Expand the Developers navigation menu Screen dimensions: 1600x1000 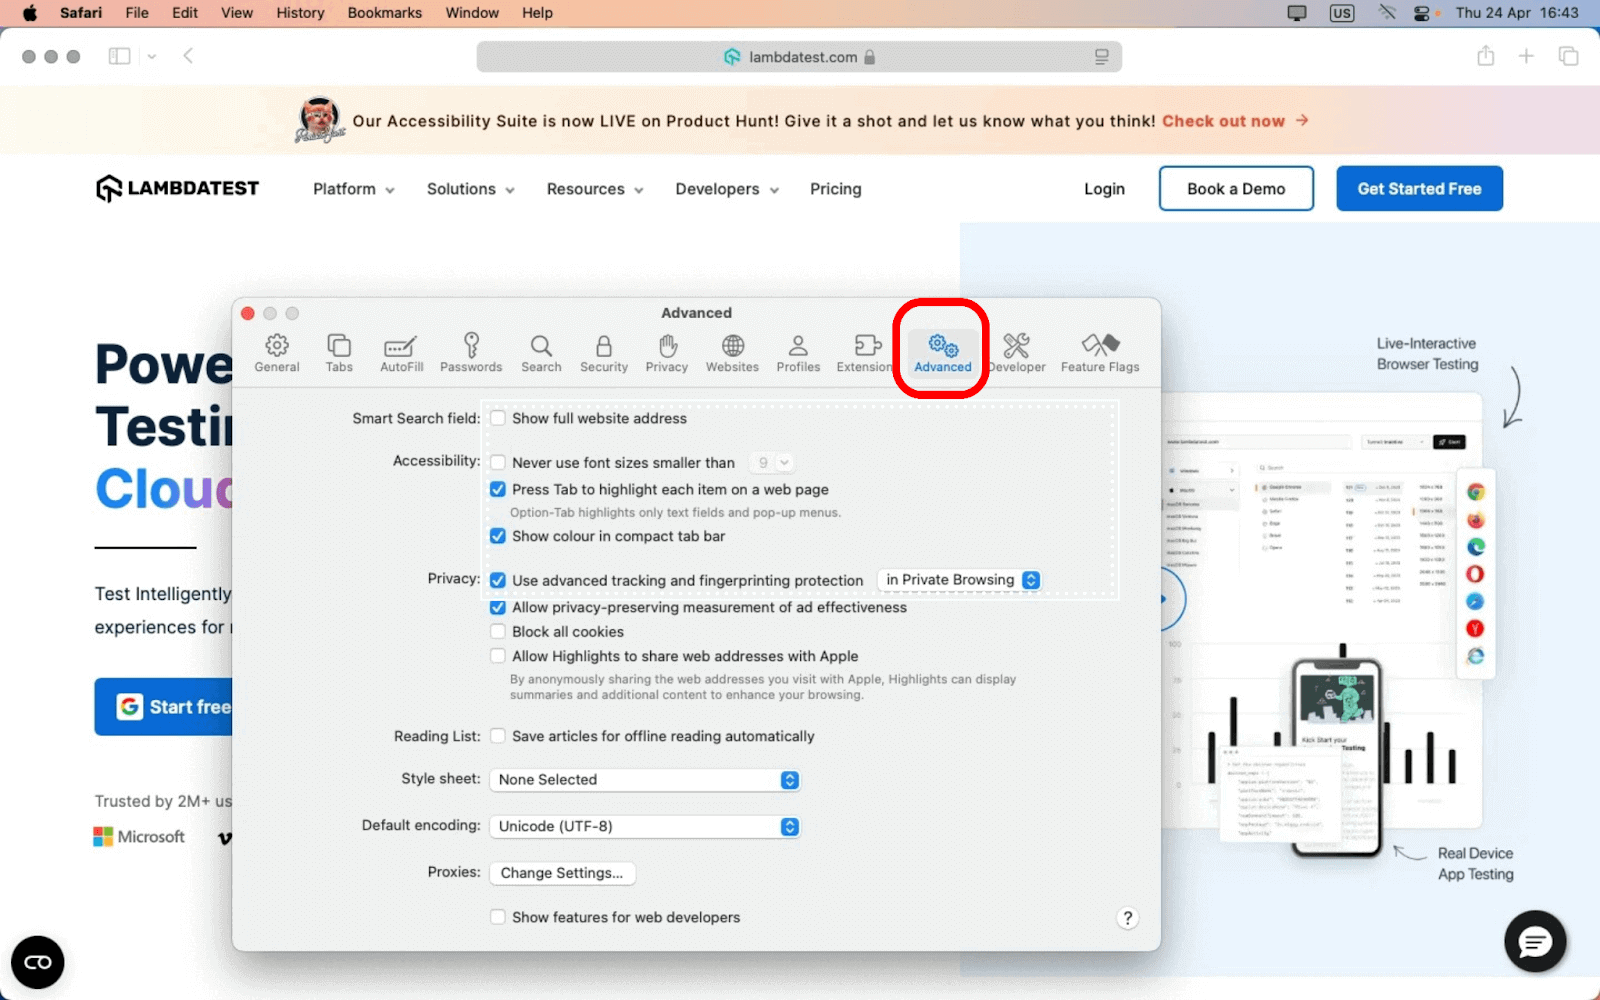(727, 189)
